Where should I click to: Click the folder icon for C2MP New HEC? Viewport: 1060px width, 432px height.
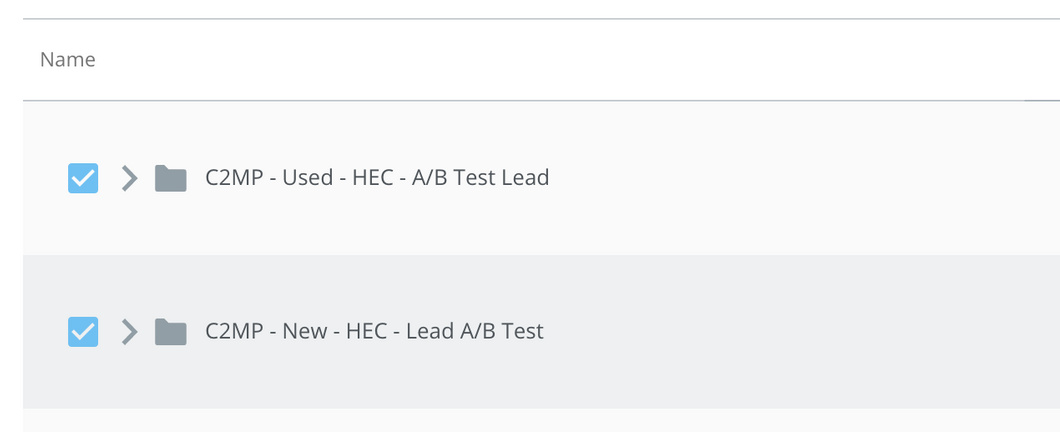coord(170,331)
